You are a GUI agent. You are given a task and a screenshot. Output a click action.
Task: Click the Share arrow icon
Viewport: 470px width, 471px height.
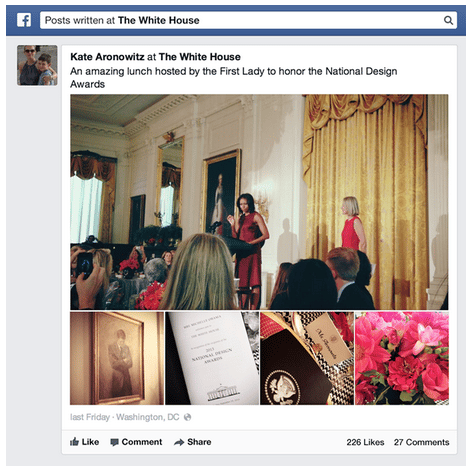click(x=179, y=442)
